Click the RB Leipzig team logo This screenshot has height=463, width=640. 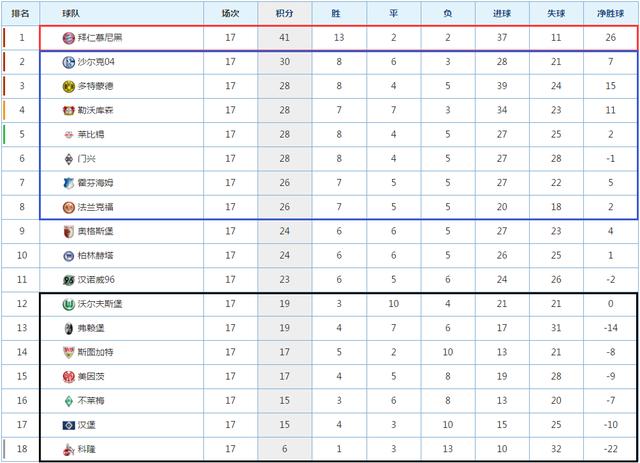coord(69,135)
